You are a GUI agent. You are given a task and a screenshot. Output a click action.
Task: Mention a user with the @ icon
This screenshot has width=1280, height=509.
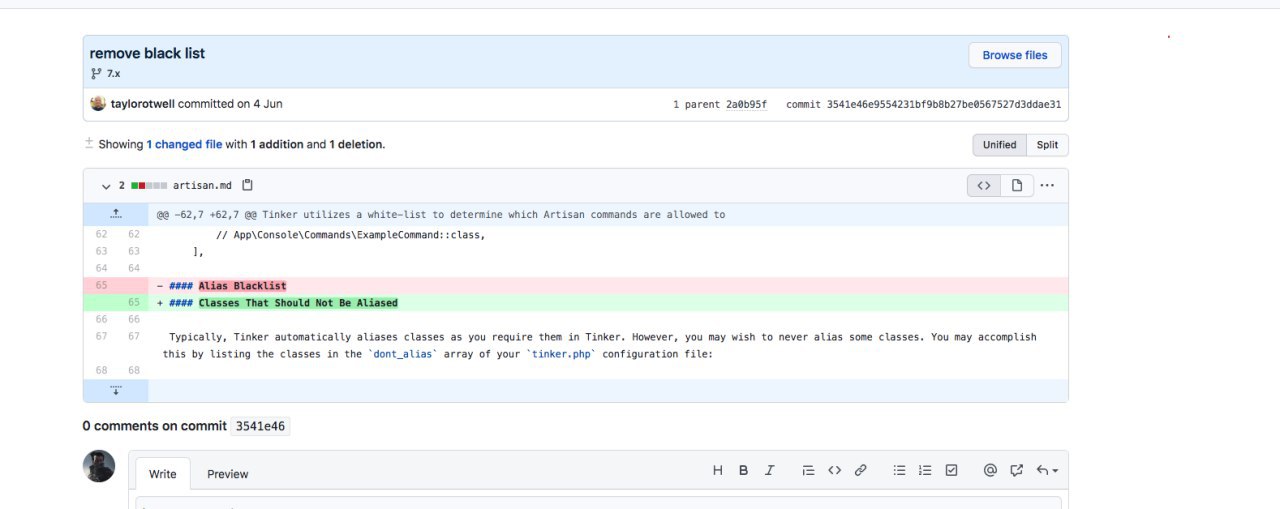pyautogui.click(x=990, y=470)
